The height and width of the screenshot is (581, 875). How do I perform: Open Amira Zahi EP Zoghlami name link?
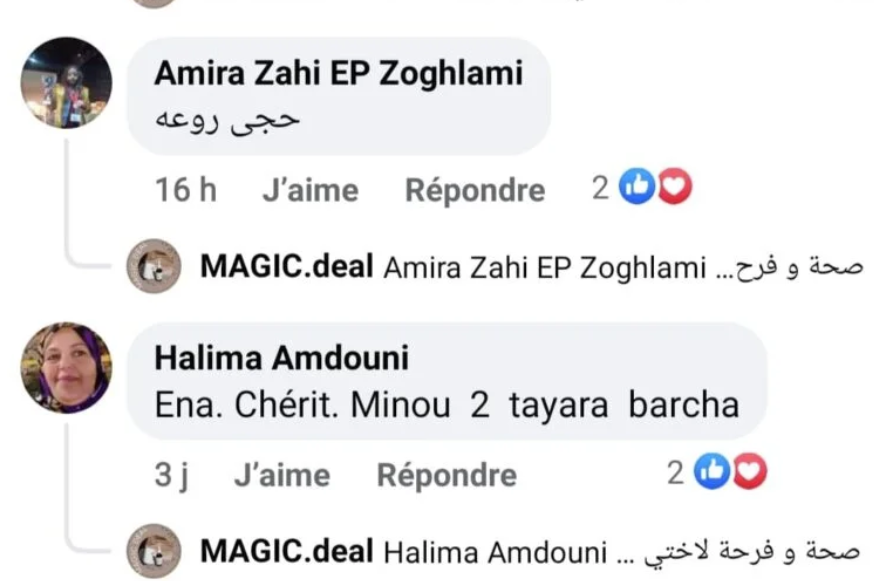coord(339,74)
